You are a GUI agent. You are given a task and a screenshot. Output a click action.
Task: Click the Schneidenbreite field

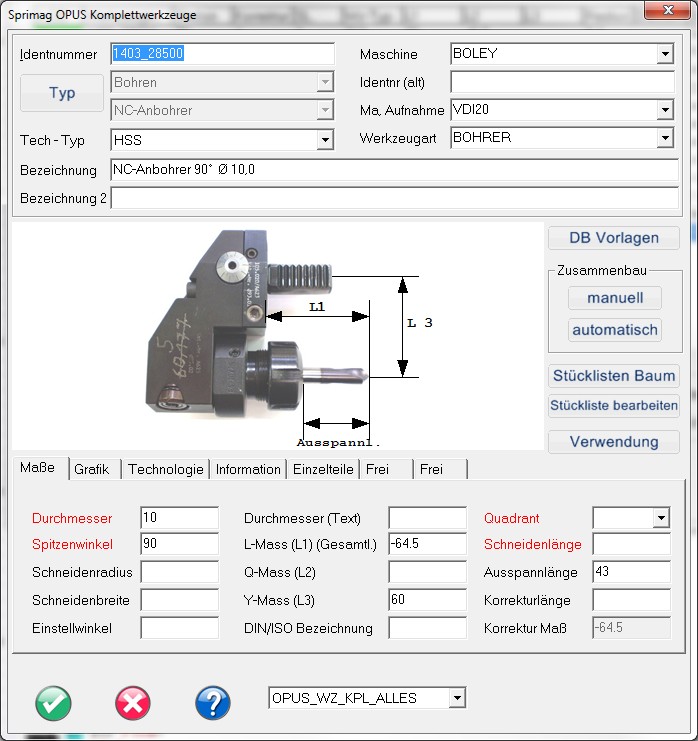point(180,600)
